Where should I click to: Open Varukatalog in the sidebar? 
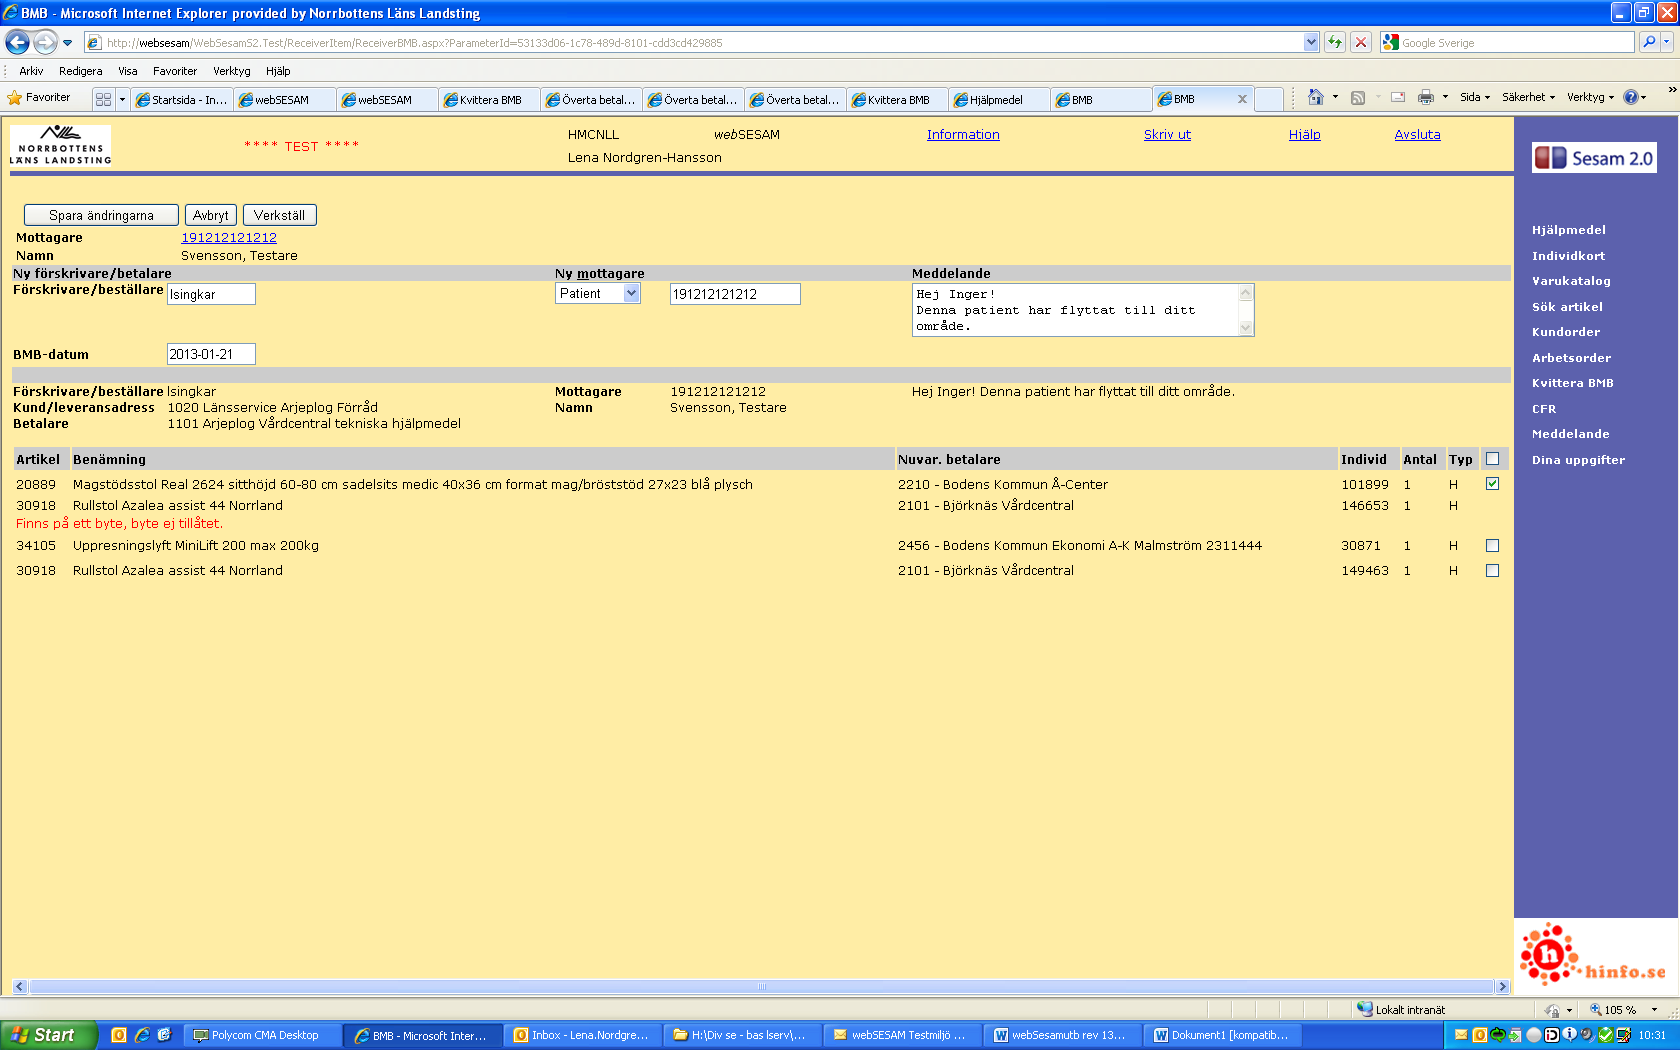point(1571,281)
